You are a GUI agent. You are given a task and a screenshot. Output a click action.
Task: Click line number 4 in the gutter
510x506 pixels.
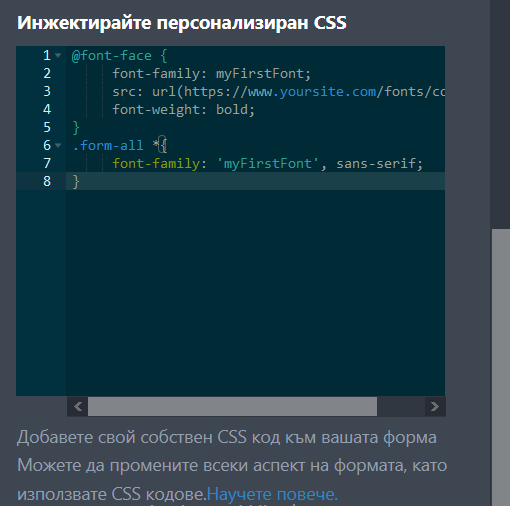click(x=47, y=109)
